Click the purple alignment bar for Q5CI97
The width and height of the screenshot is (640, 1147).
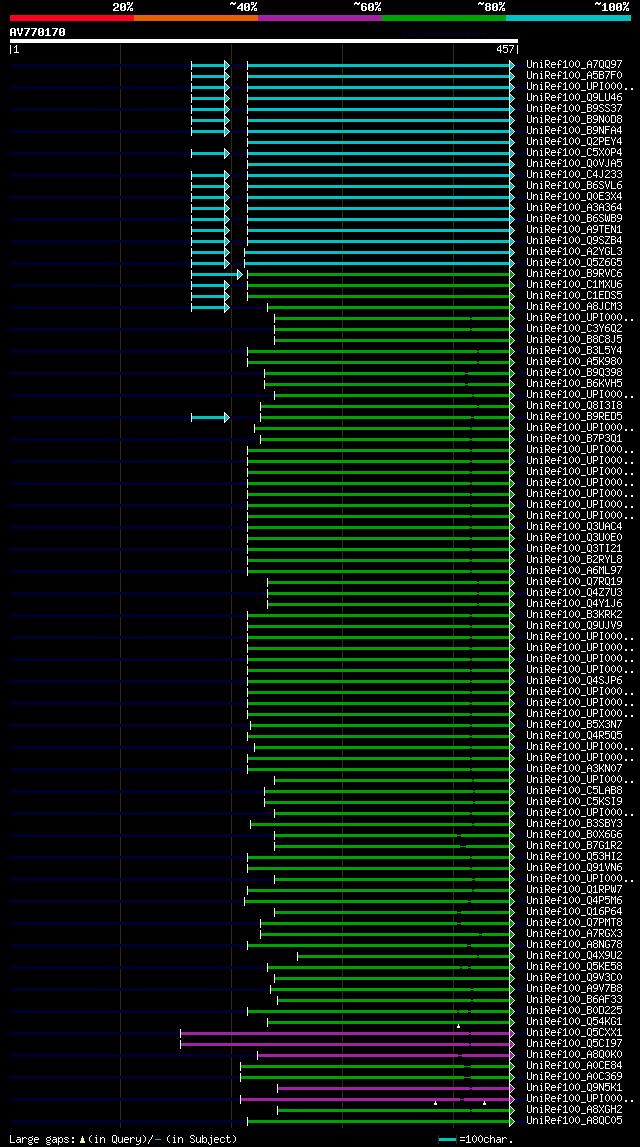click(345, 1045)
